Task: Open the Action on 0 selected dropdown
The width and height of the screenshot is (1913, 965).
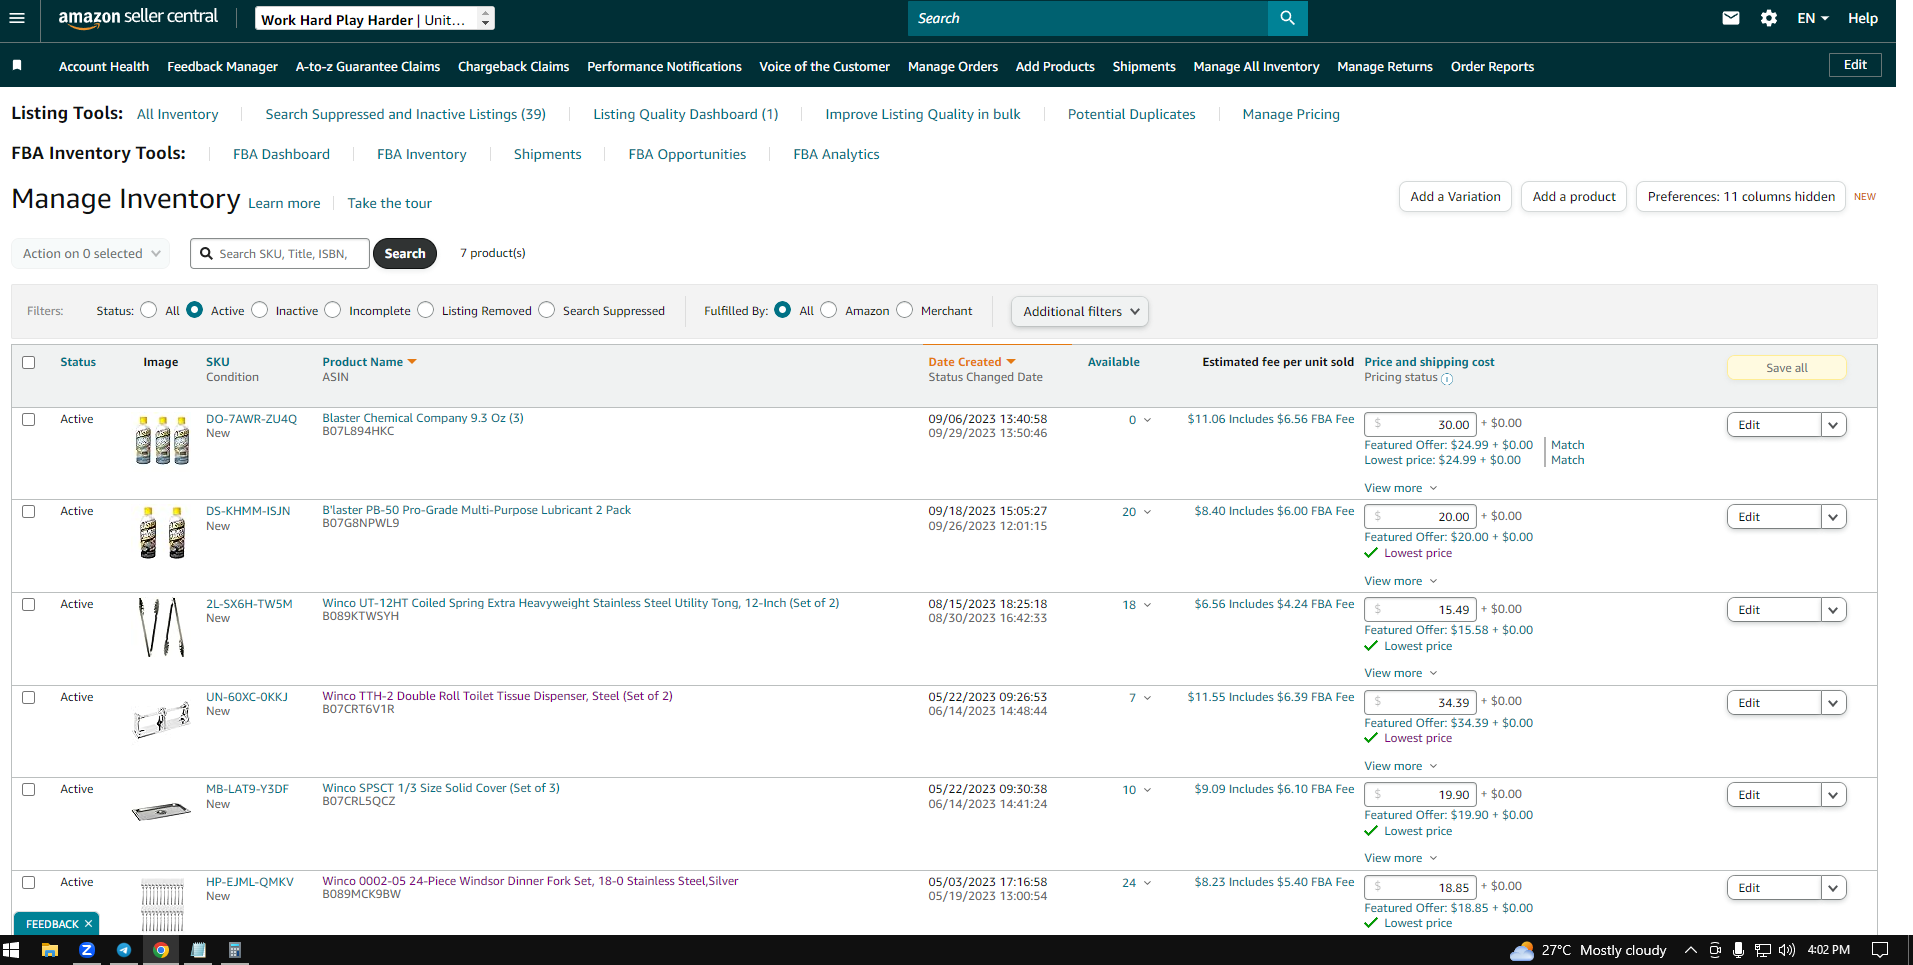Action: [91, 253]
